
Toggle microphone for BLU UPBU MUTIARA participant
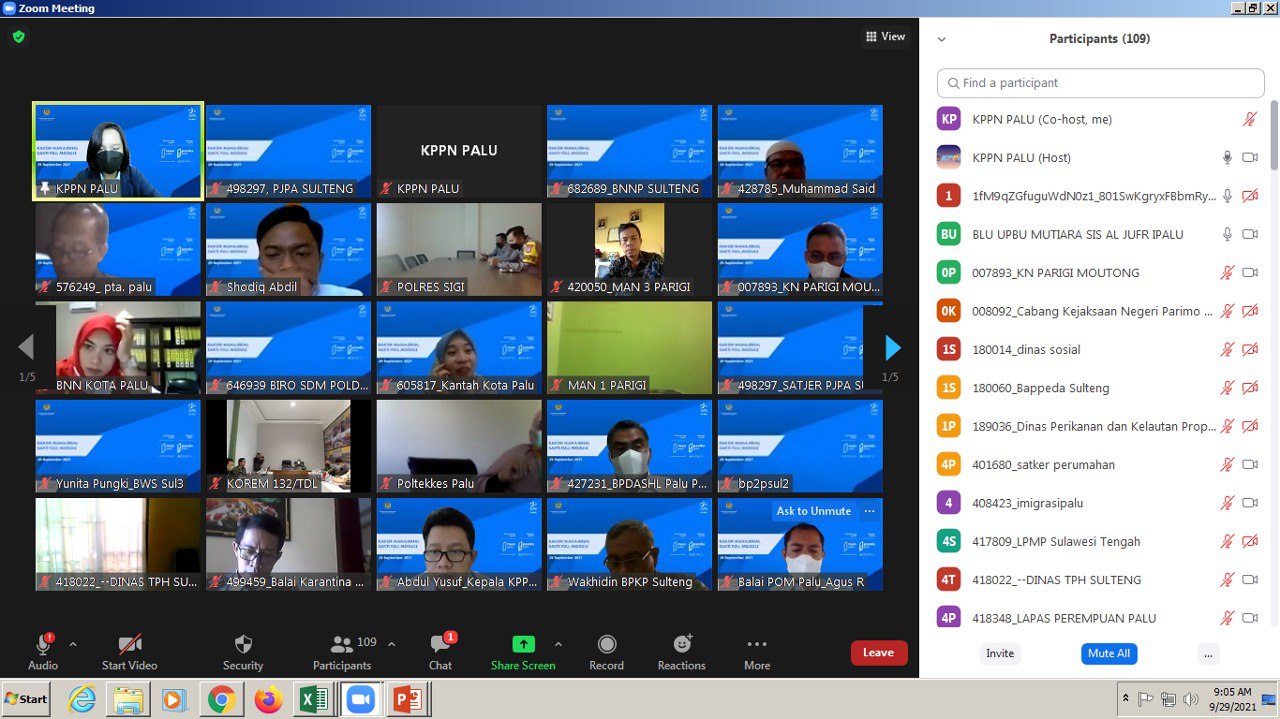1227,234
